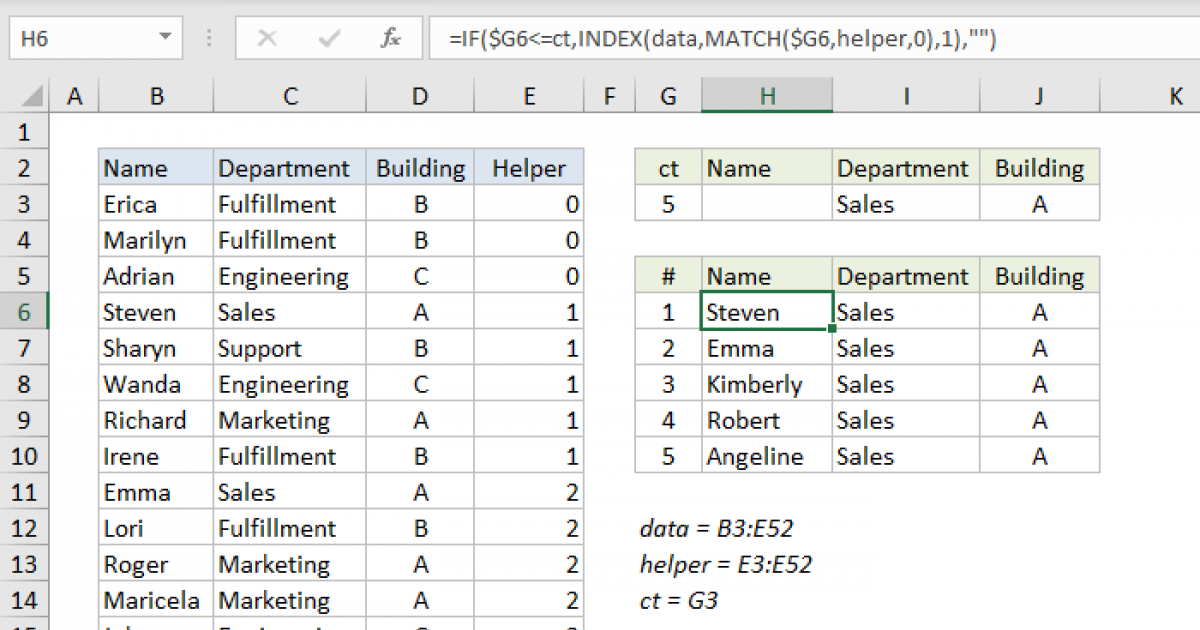This screenshot has width=1200, height=630.
Task: Select row 1 header
Action: 25,132
